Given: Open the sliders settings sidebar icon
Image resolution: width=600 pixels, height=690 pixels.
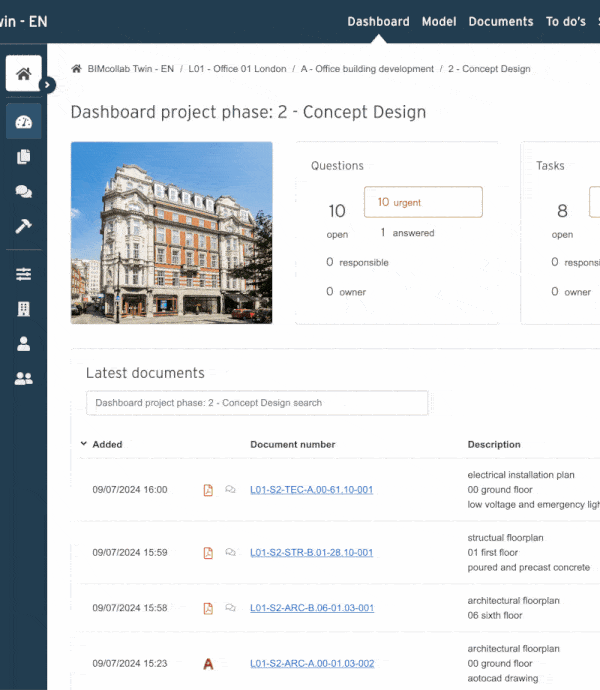Looking at the screenshot, I should click(x=24, y=274).
